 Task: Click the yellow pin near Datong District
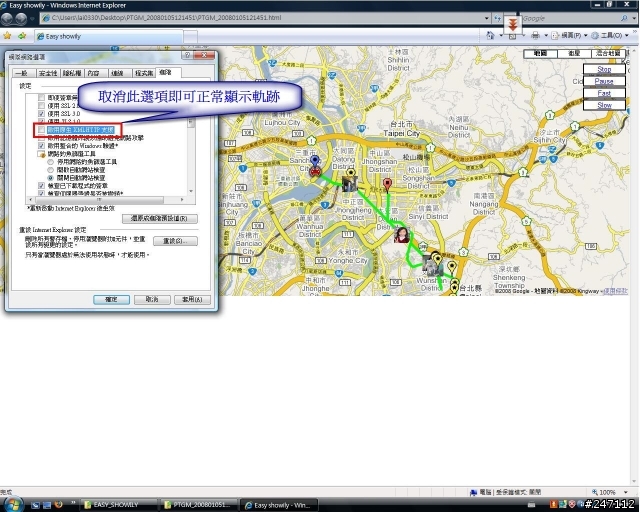(351, 174)
